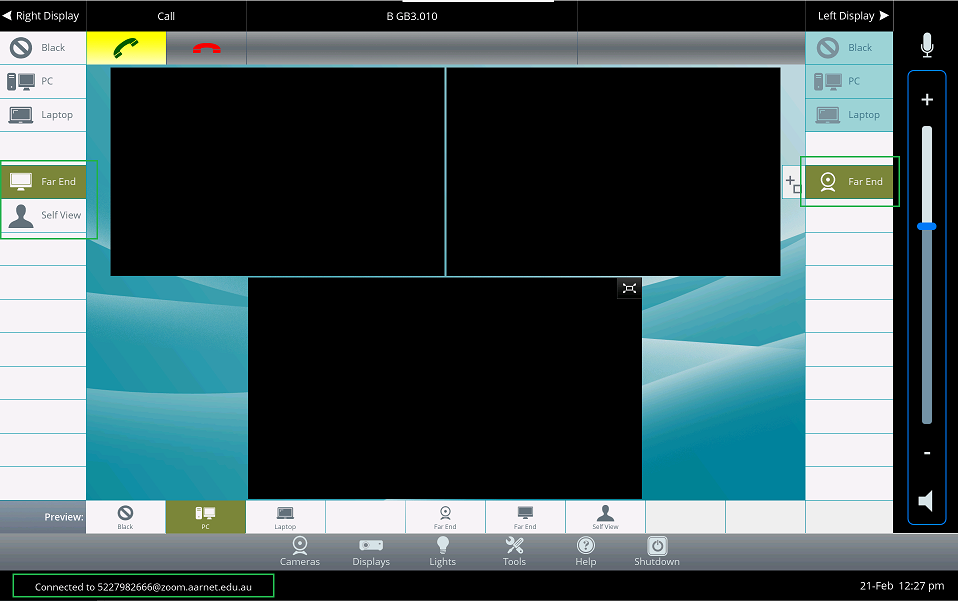Select Self View in Preview bar
Viewport: 958px width, 601px height.
605,517
